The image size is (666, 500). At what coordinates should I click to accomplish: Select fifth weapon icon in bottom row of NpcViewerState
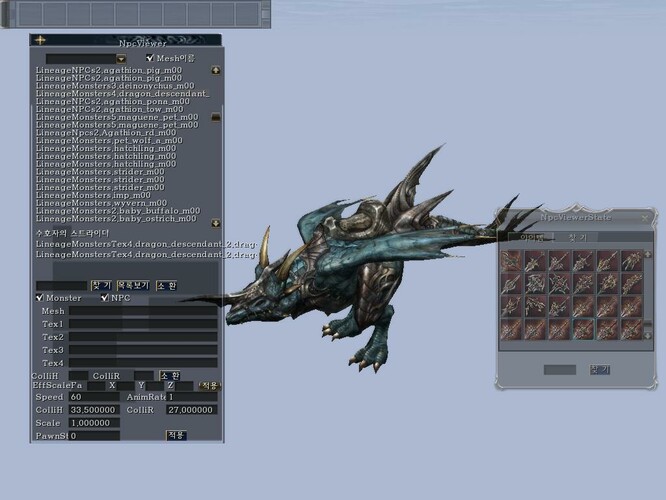pos(607,329)
